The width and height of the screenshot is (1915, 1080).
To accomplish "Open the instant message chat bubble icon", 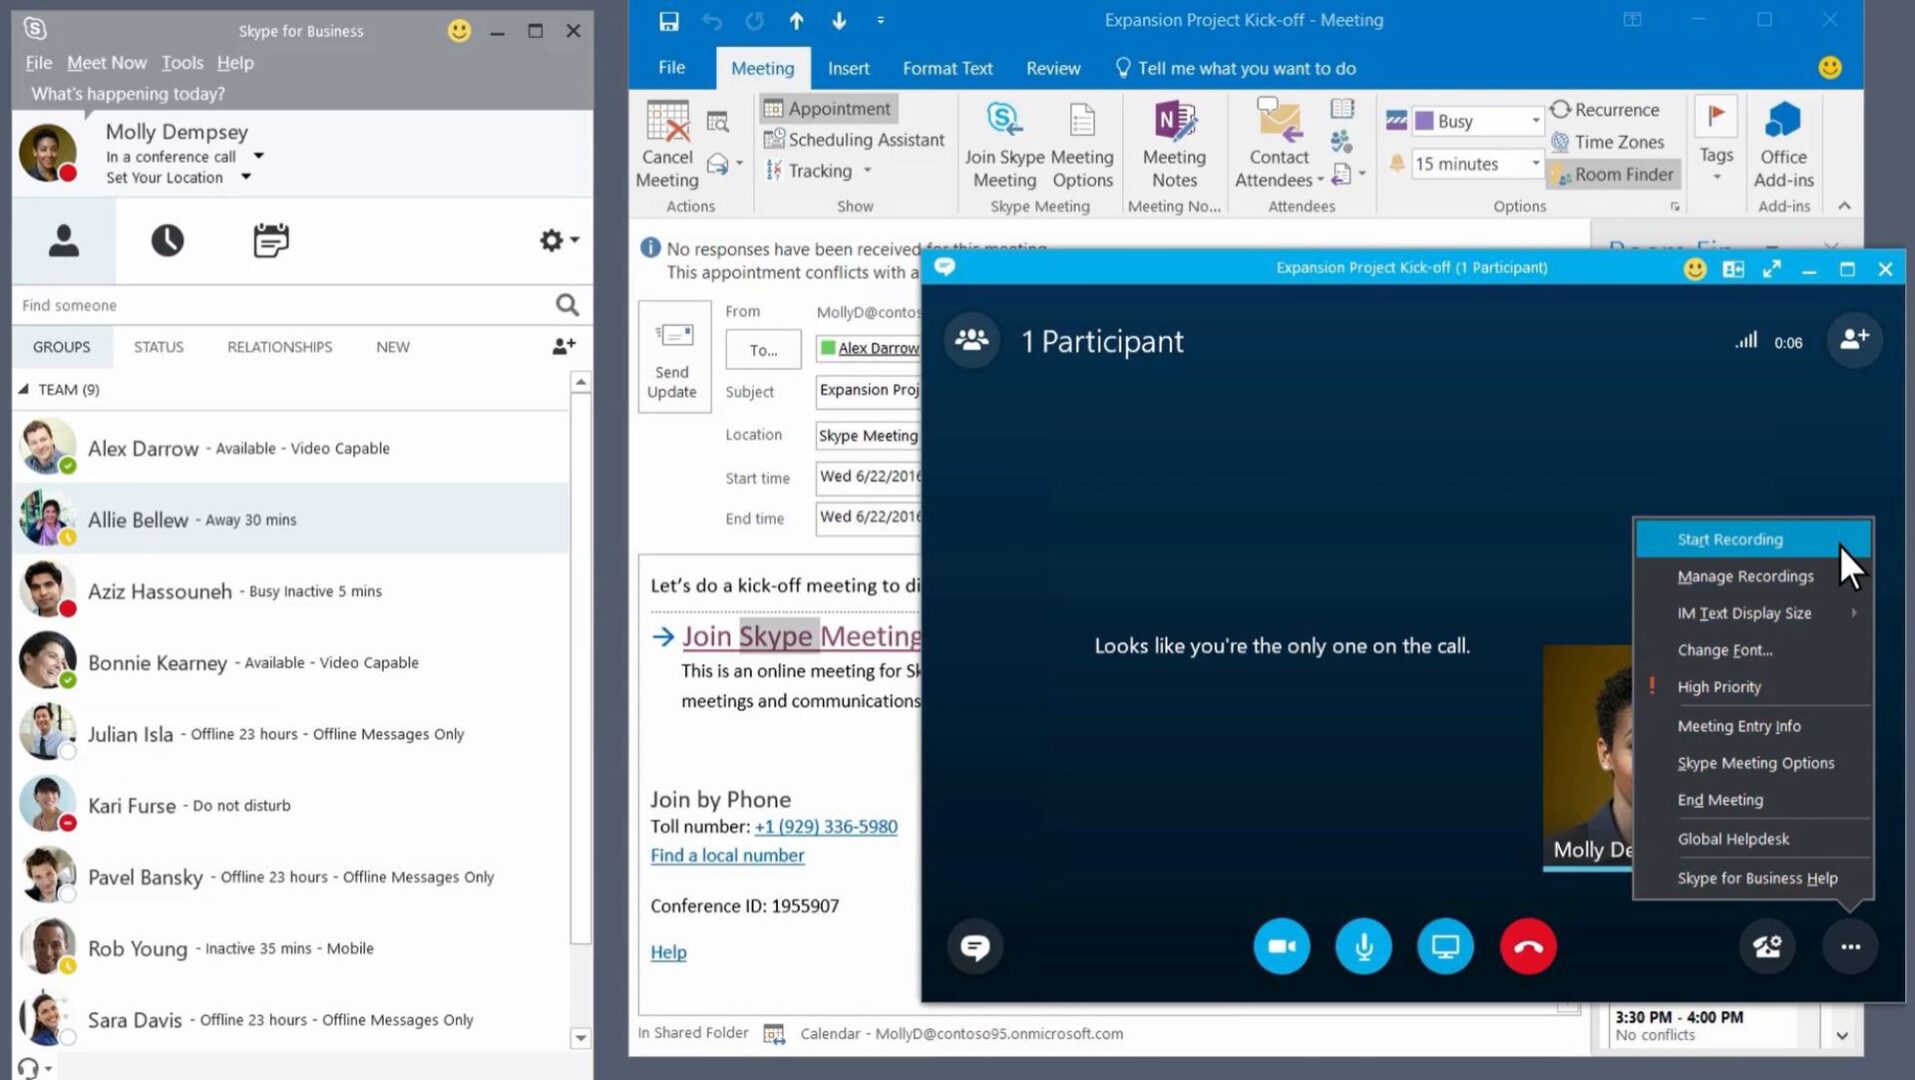I will (975, 946).
